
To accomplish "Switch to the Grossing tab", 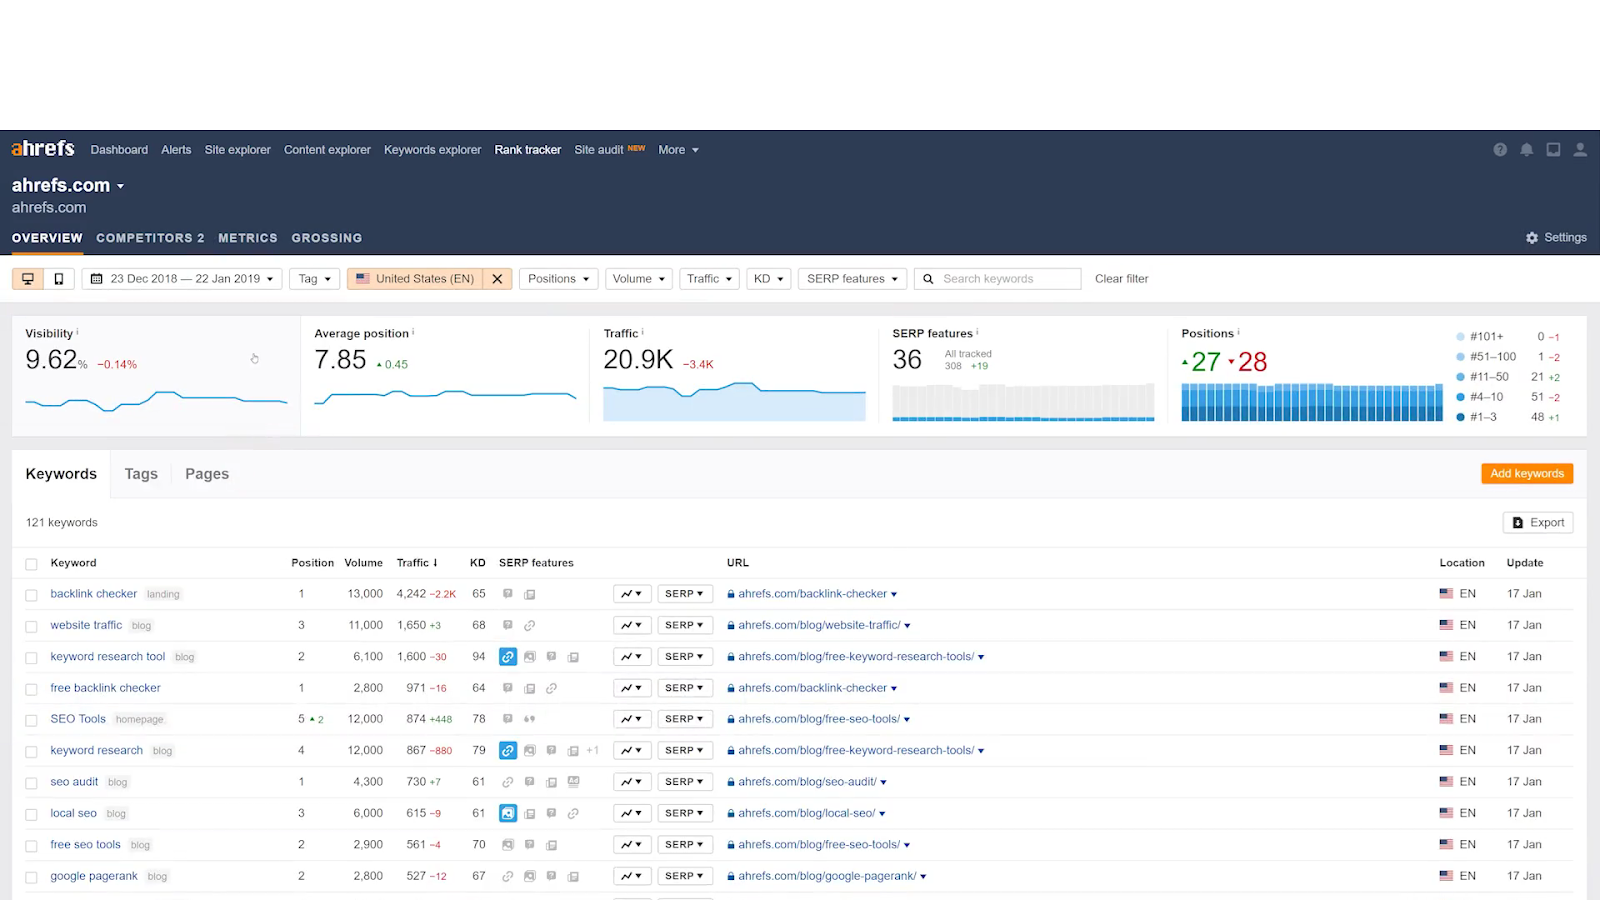I will point(327,238).
